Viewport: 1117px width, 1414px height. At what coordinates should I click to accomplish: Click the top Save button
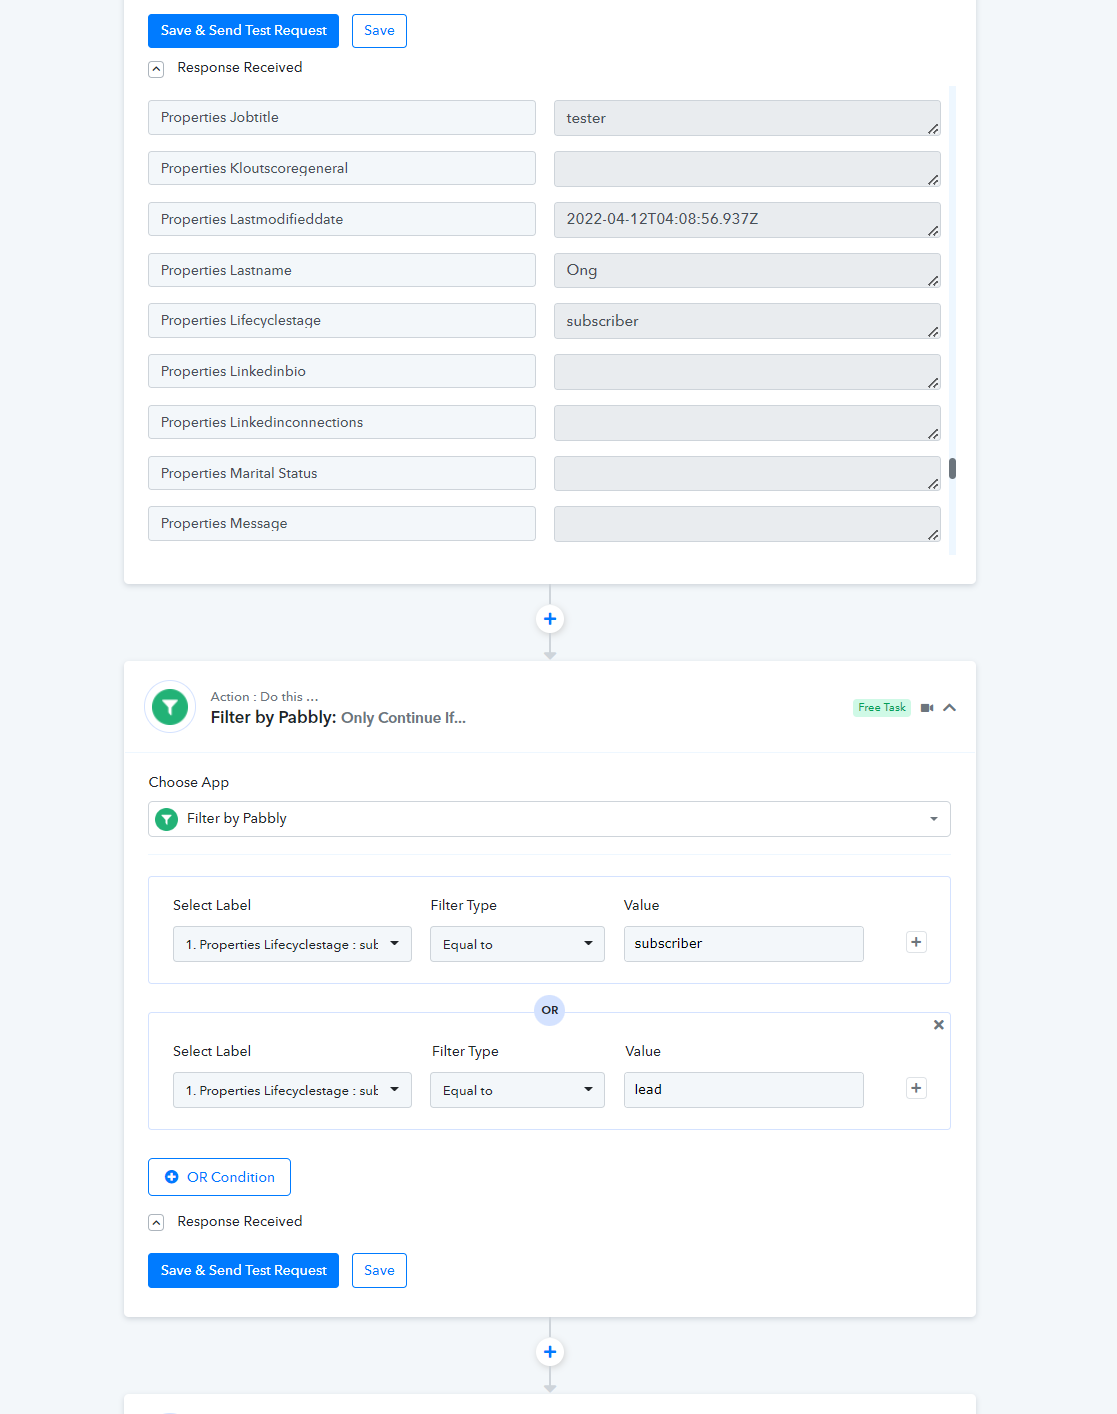coord(379,31)
